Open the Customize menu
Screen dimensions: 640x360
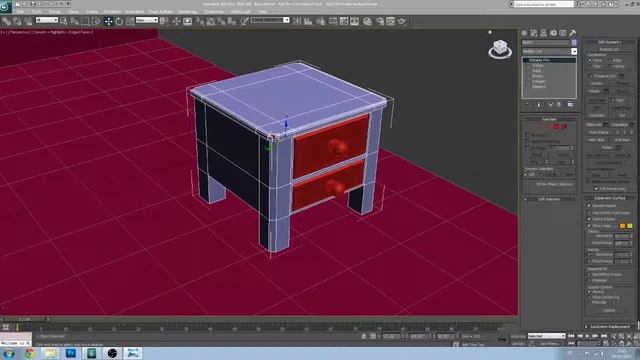pos(213,11)
